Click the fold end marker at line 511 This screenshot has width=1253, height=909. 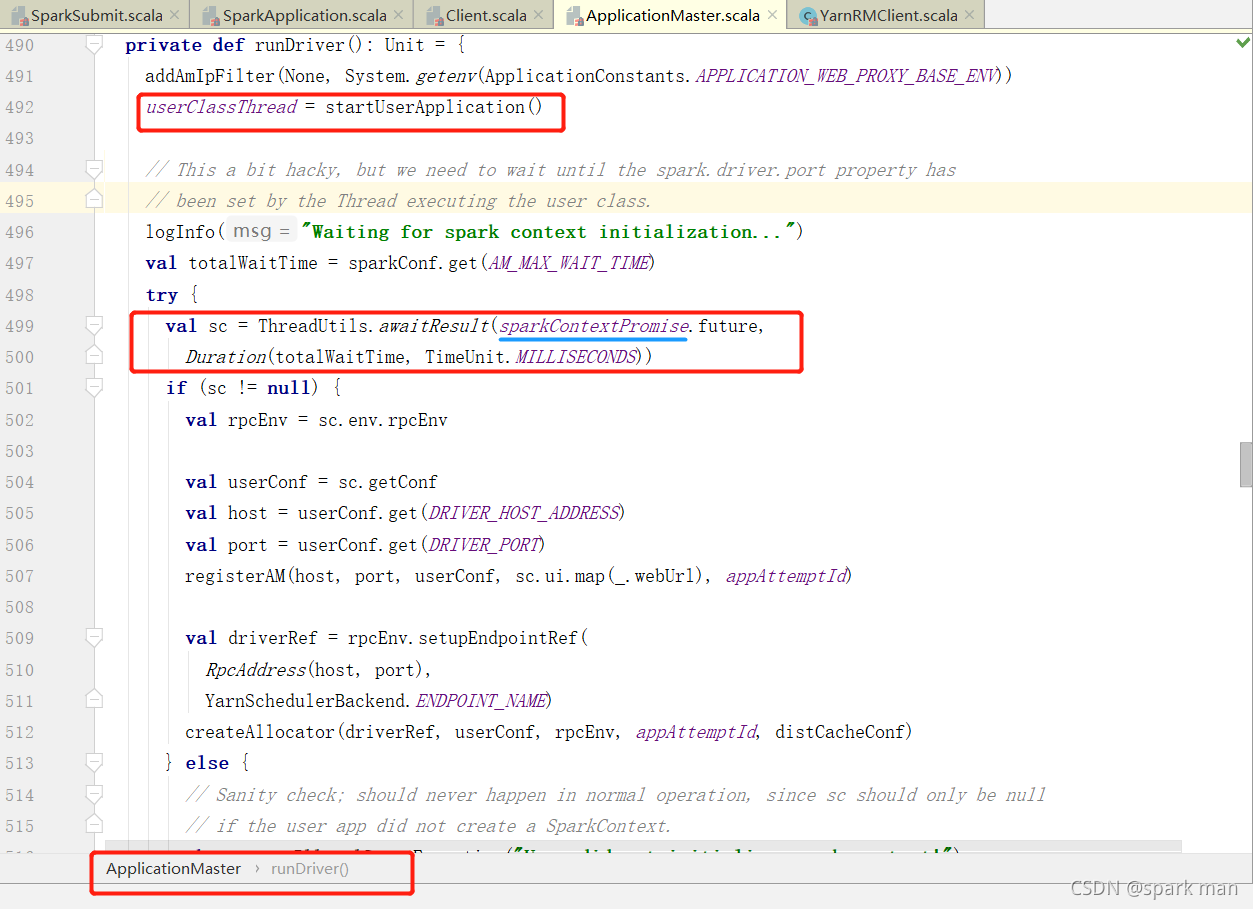click(x=94, y=700)
